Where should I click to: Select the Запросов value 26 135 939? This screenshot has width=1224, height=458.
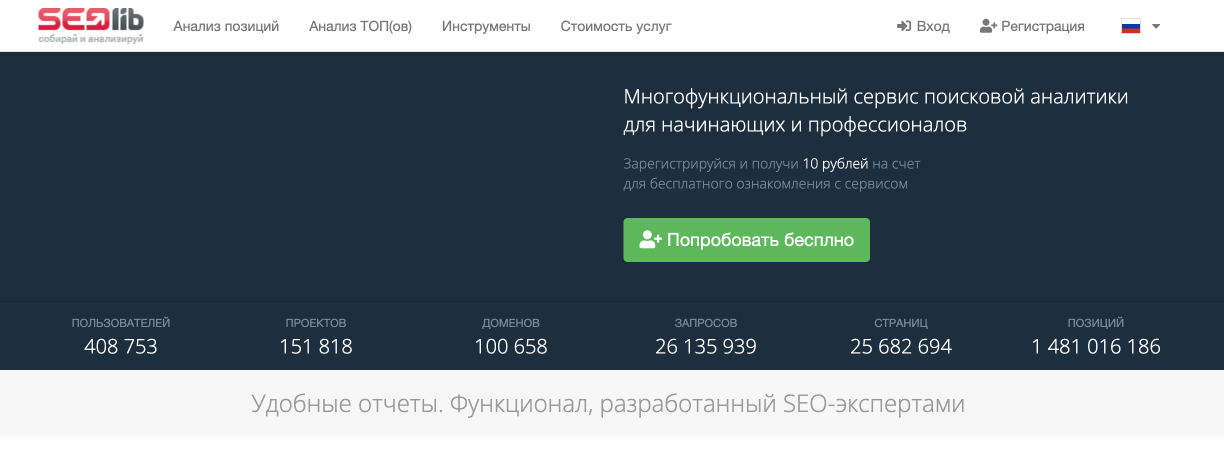tap(706, 347)
